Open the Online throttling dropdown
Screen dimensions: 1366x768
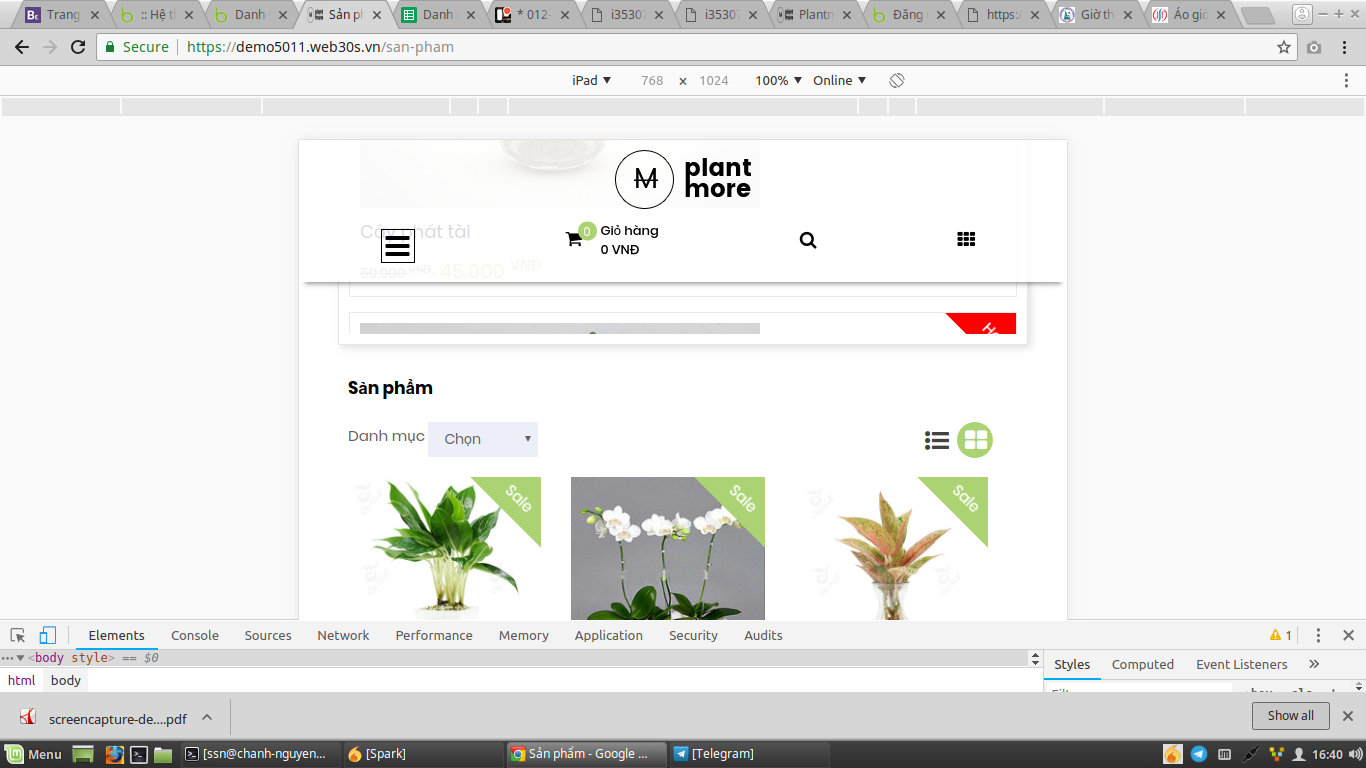pos(839,80)
